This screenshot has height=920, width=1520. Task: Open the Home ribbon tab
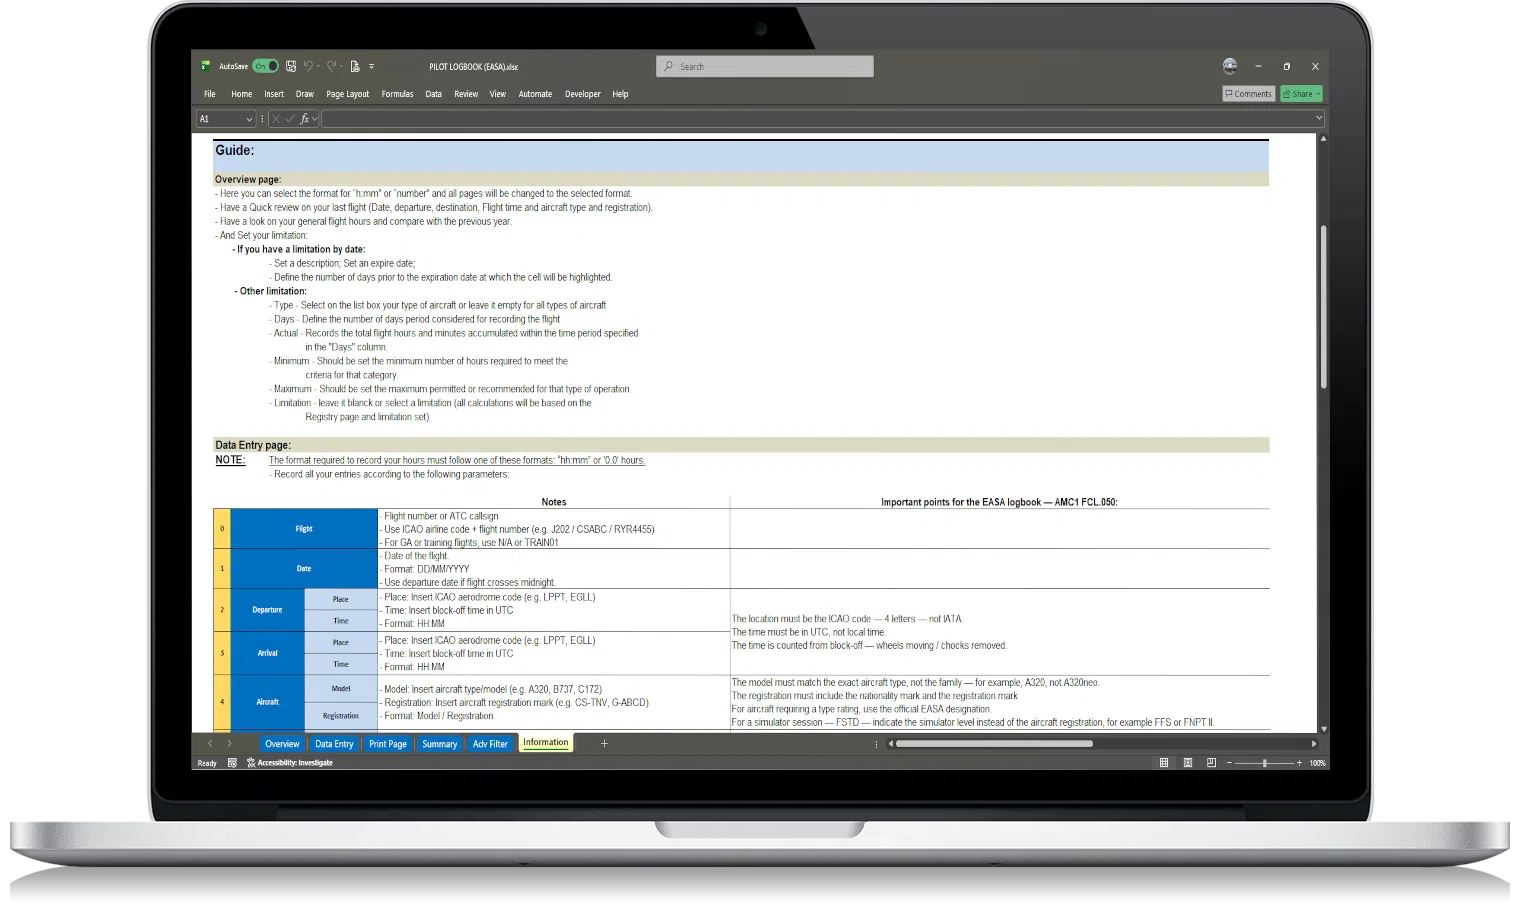pos(241,94)
